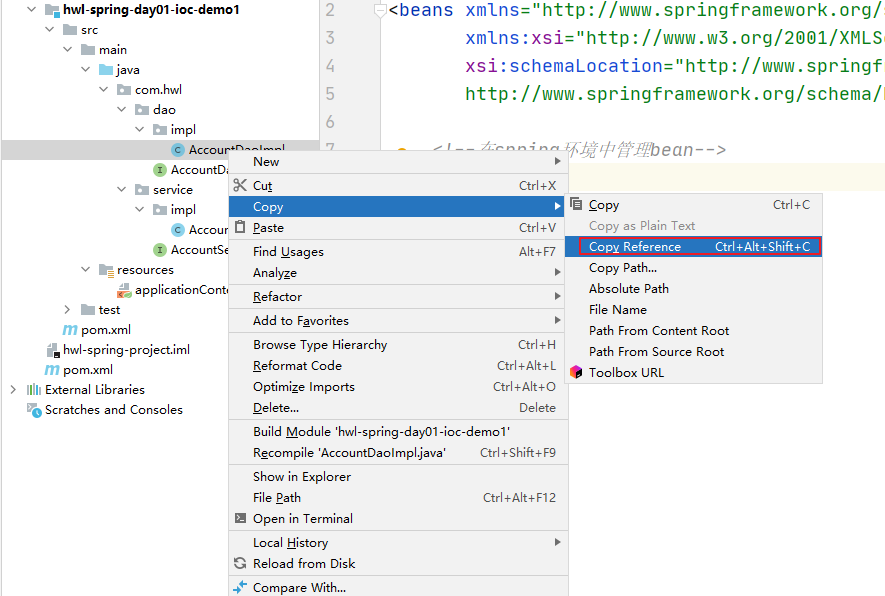Choose Optimize Imports
This screenshot has height=596, width=885.
(x=398, y=387)
